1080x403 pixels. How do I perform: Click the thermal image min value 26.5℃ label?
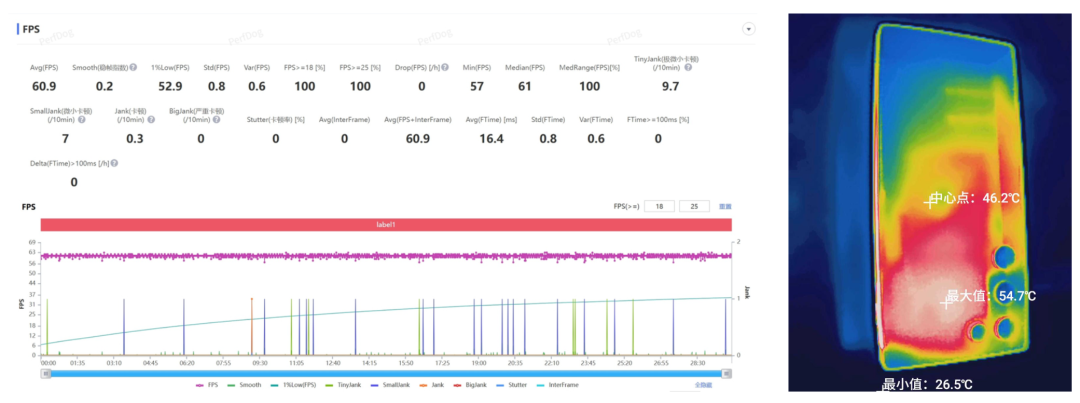[x=927, y=384]
